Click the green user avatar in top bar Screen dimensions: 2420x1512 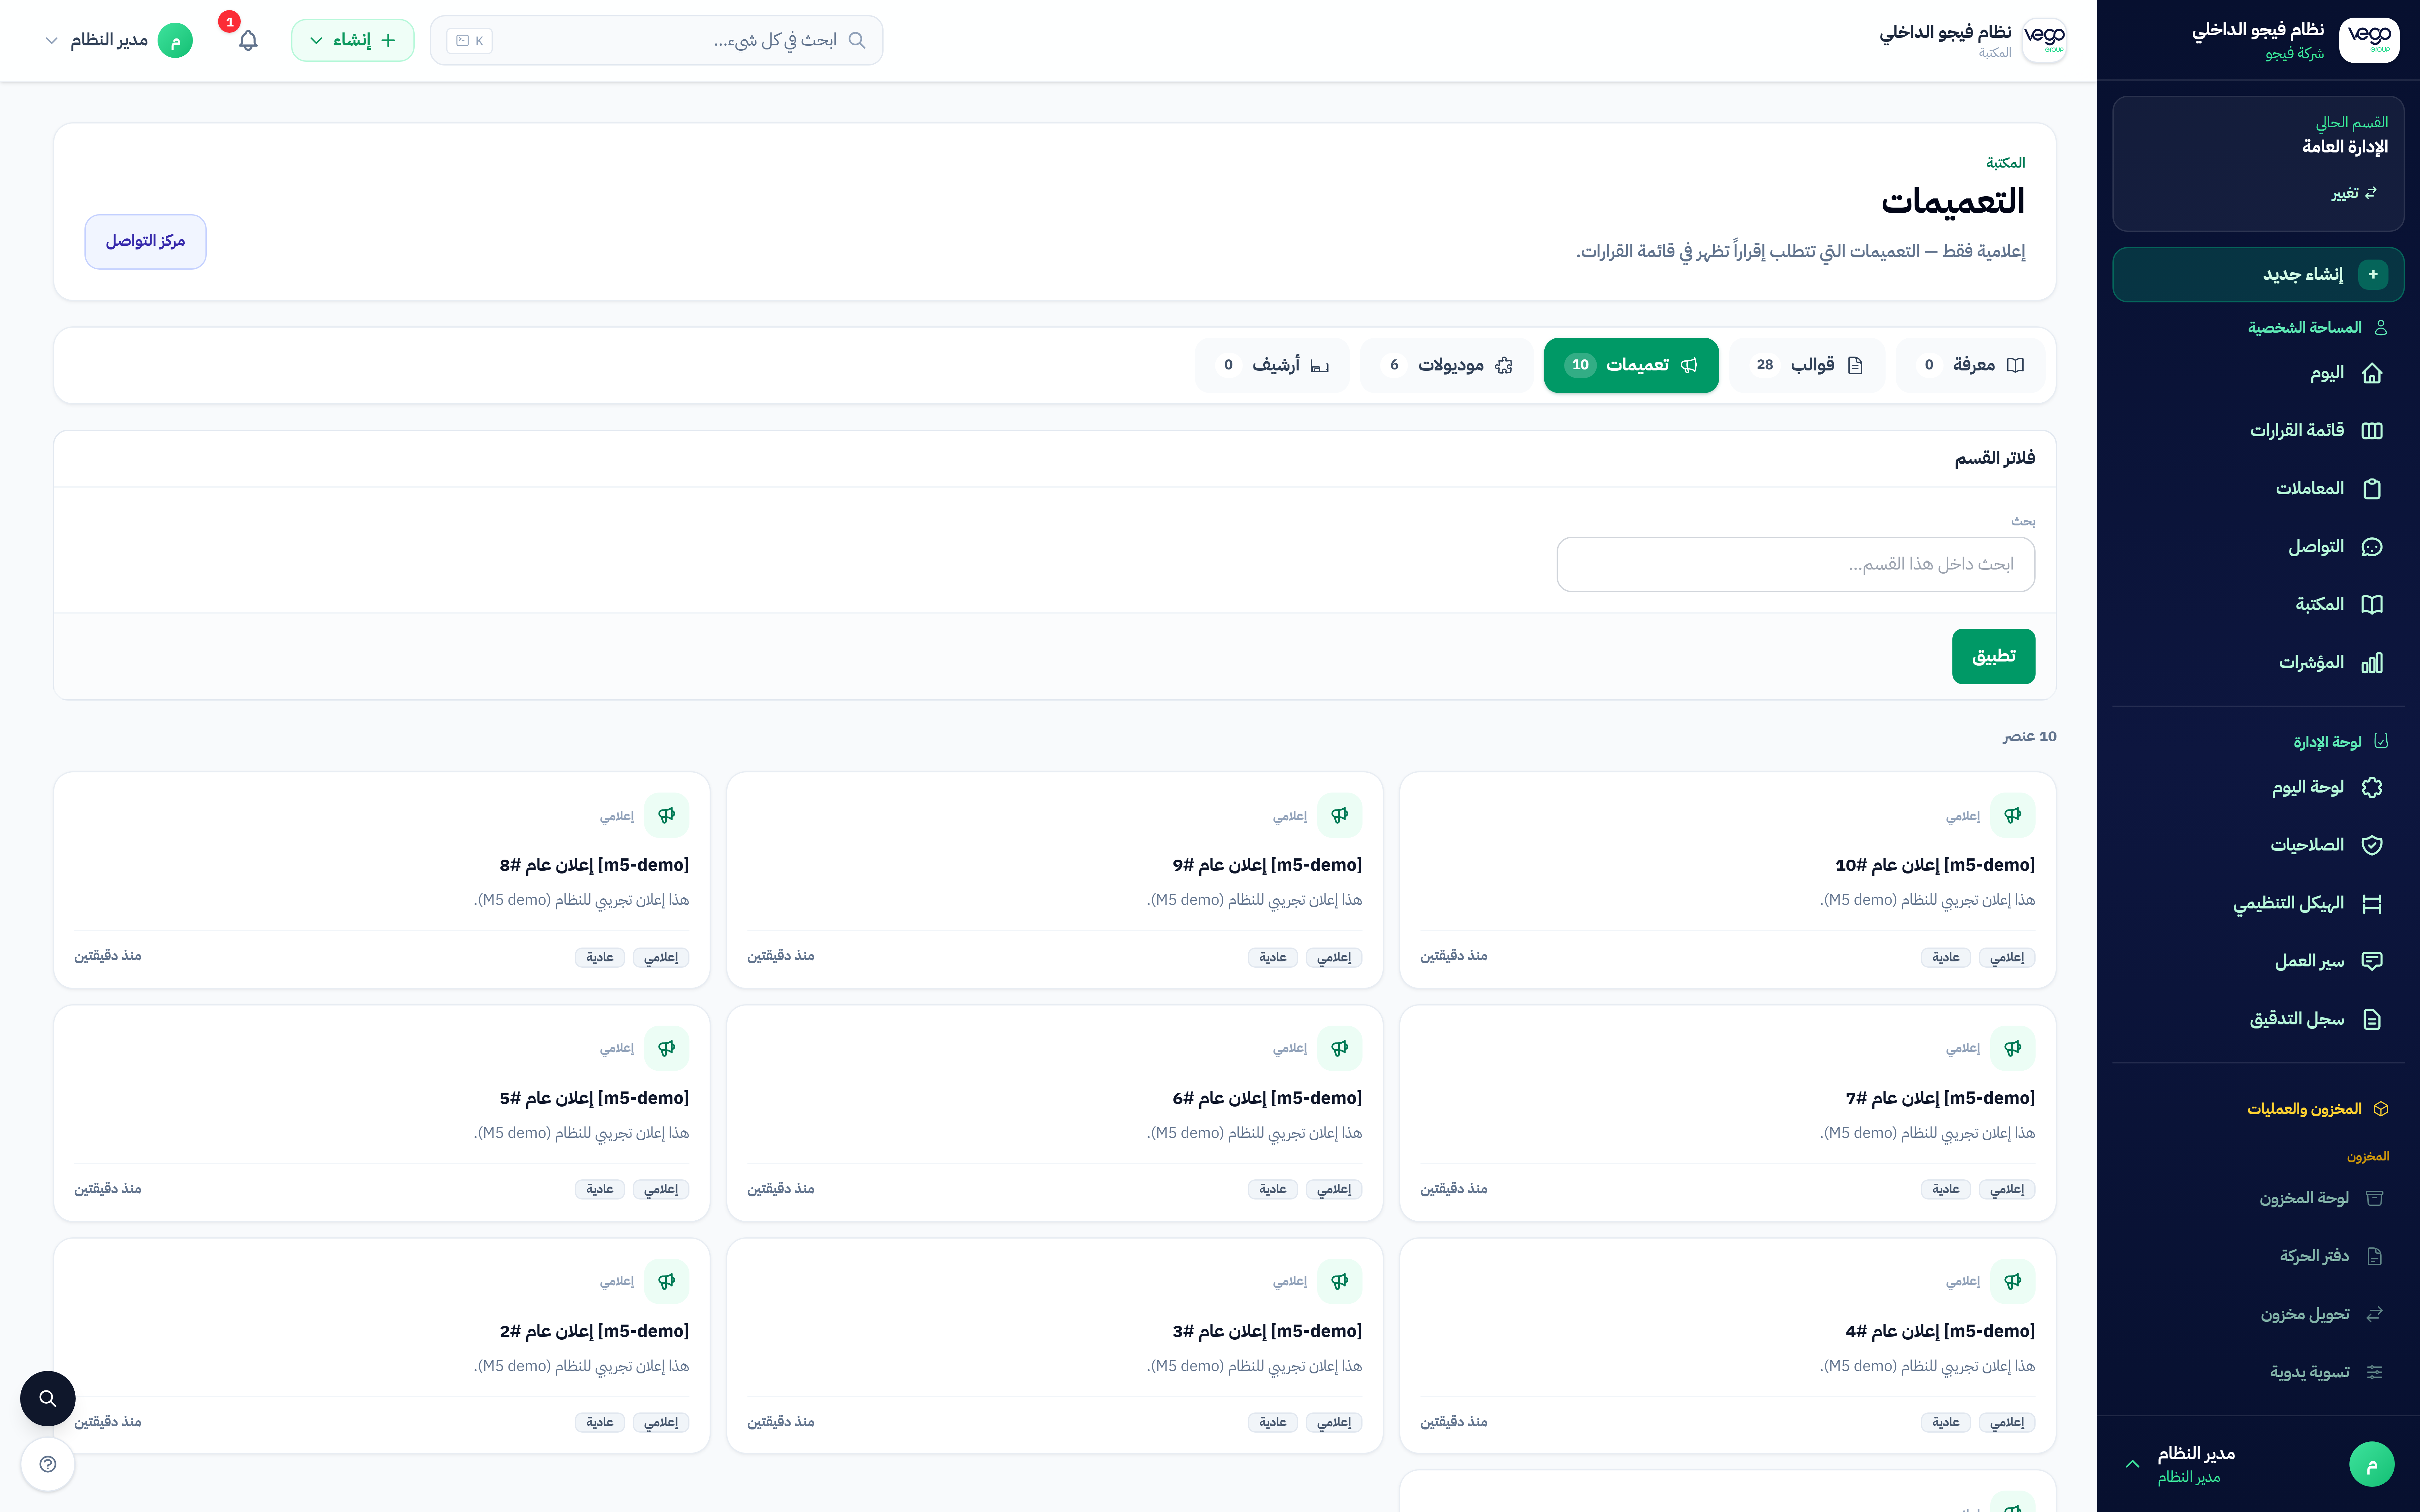pos(175,40)
